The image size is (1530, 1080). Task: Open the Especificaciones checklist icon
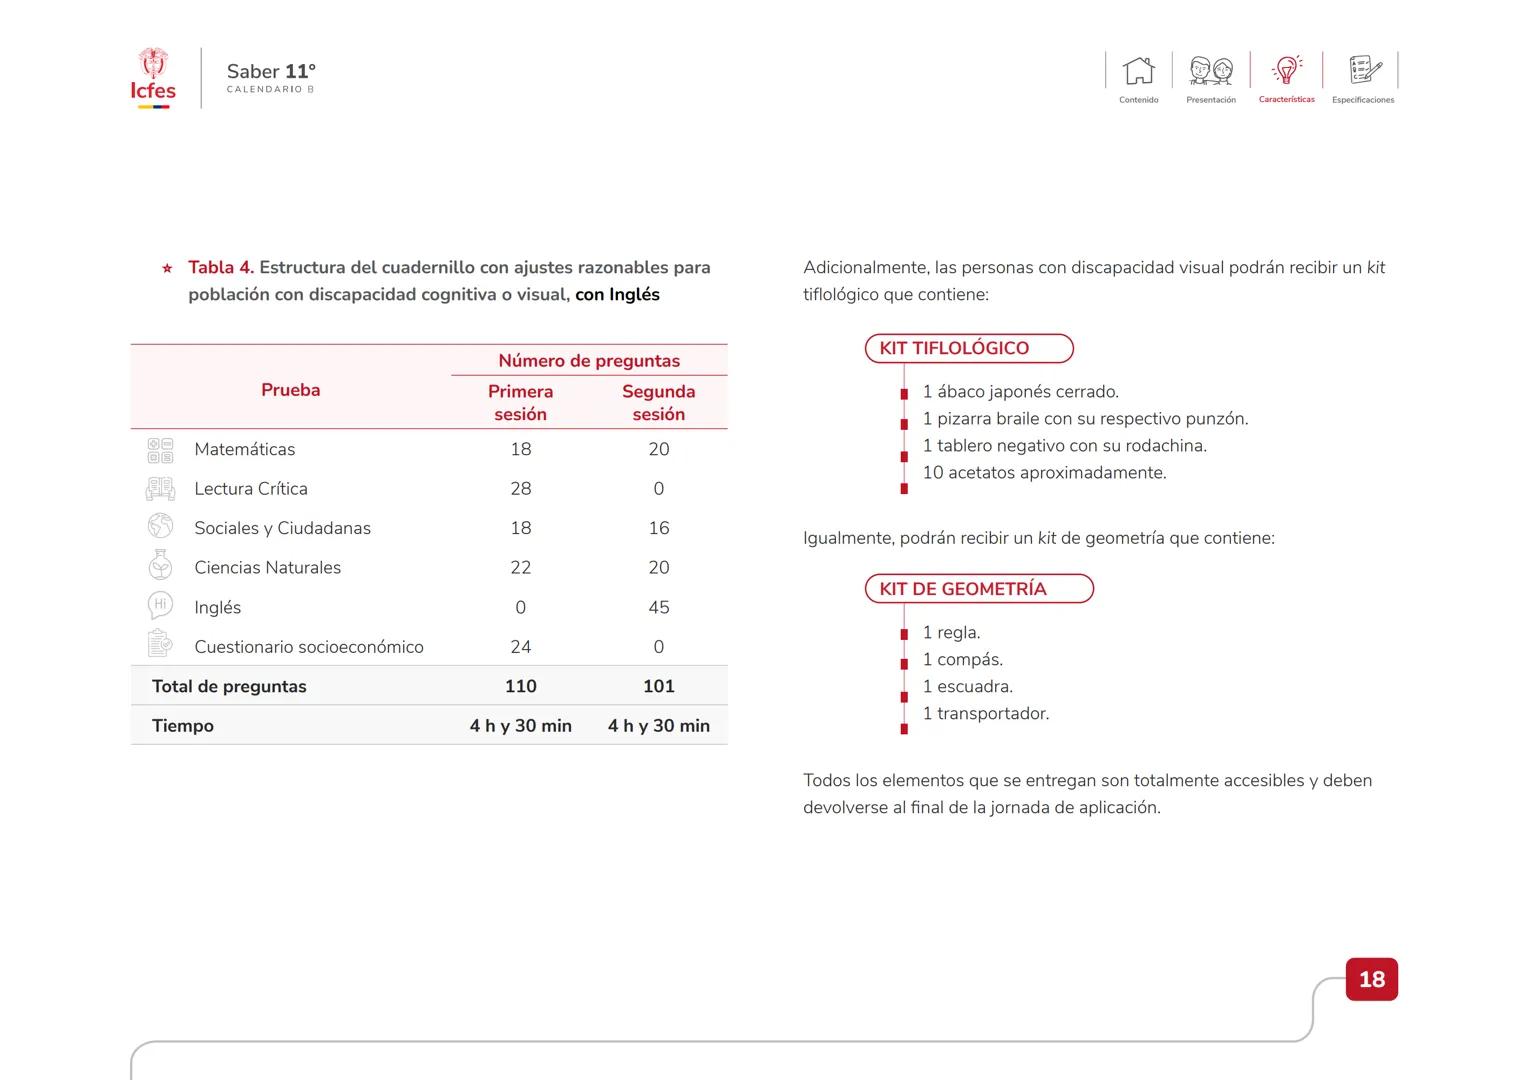click(x=1364, y=70)
